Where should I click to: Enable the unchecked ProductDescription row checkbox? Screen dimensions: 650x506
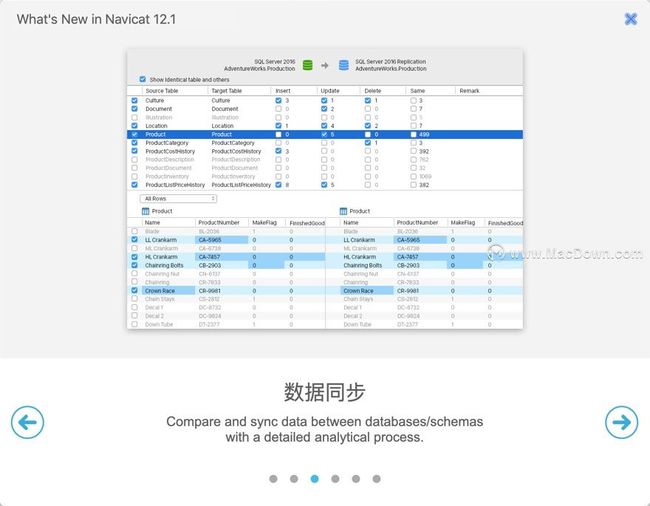coord(134,160)
